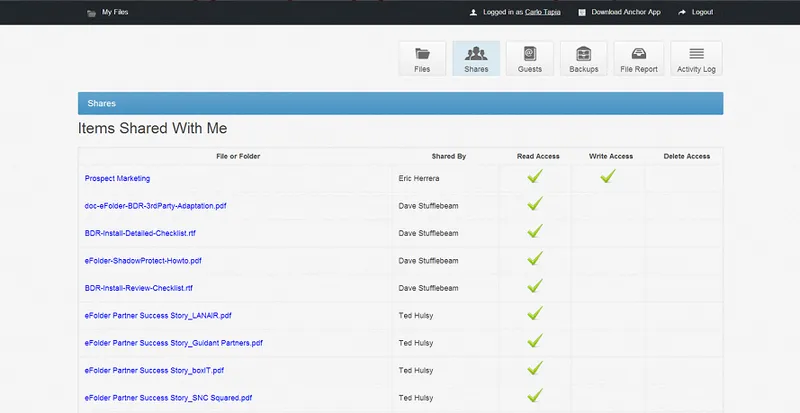The width and height of the screenshot is (800, 413).
Task: Click Read Access checkmark for Story_LANAIR.pdf
Action: point(535,313)
